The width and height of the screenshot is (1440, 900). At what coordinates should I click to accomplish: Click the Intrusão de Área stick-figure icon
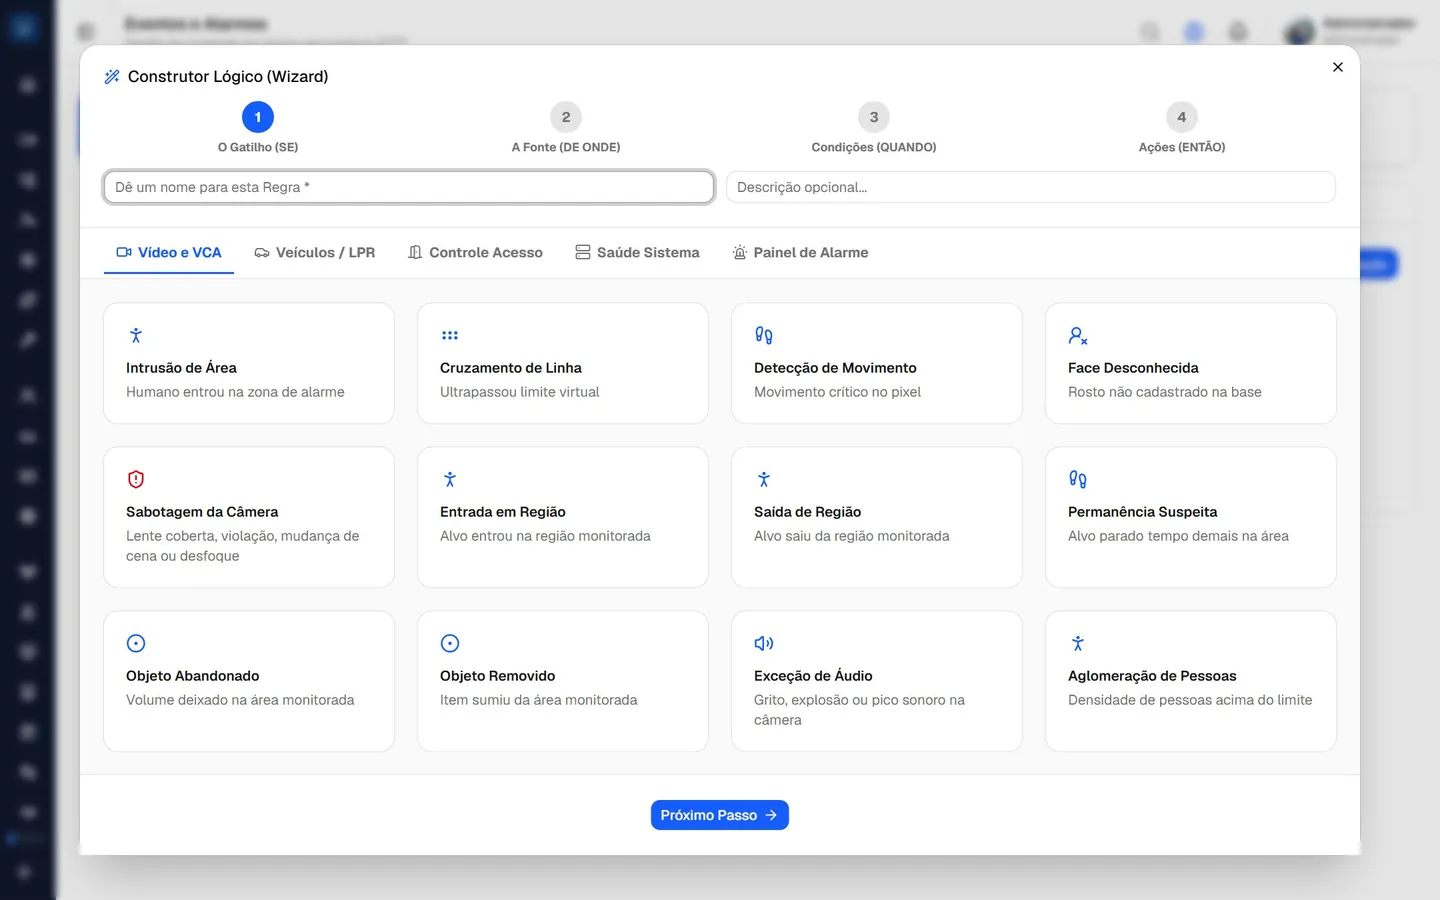136,336
